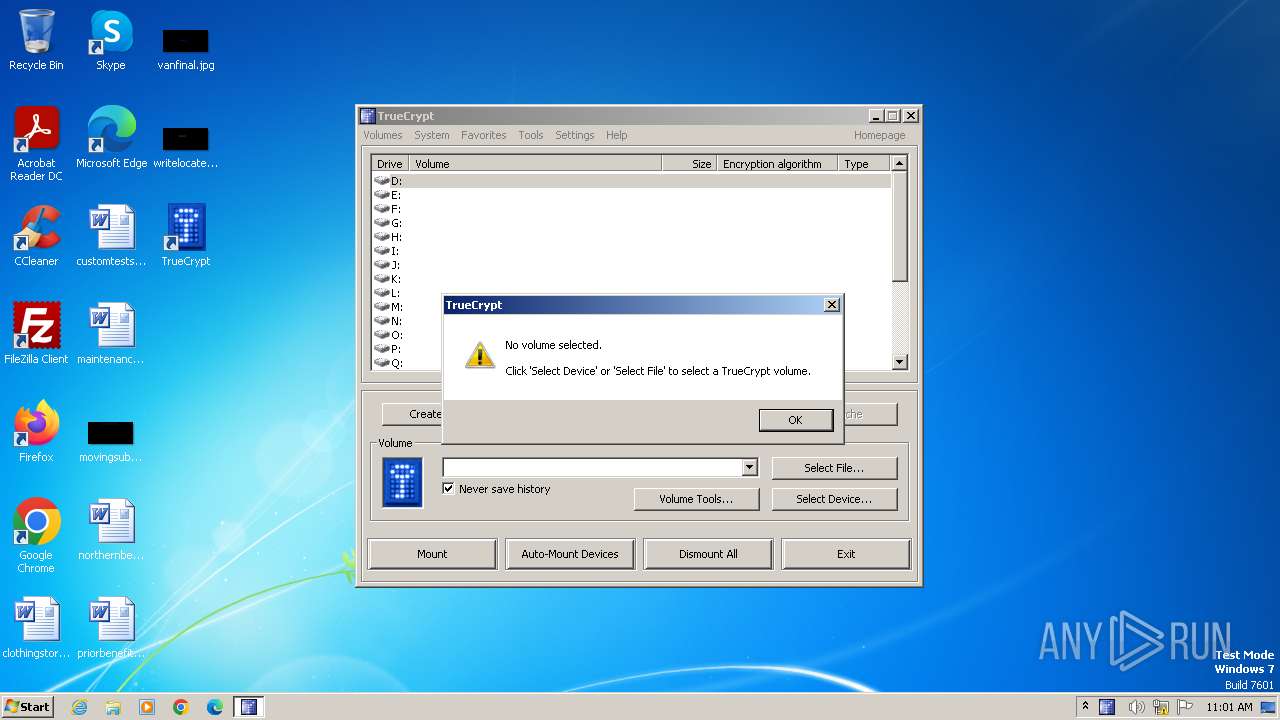Screen dimensions: 1280x720
Task: Click drive list scrollbar up arrow
Action: 899,163
